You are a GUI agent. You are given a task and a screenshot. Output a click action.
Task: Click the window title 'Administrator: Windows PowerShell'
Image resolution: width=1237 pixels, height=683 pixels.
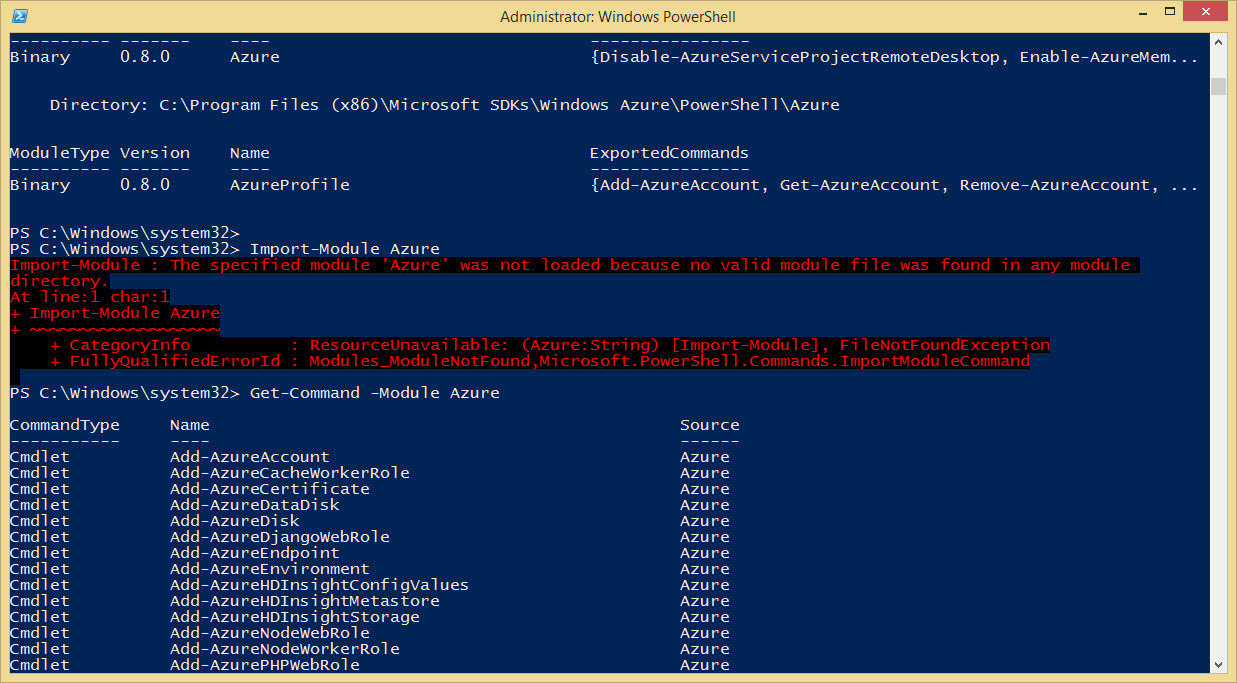618,16
